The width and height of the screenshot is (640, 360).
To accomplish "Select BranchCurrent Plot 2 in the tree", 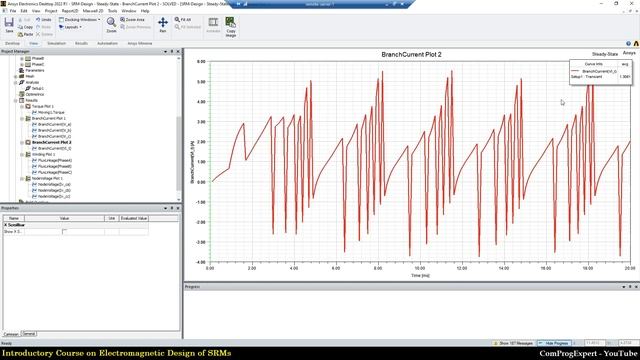I will (x=51, y=142).
